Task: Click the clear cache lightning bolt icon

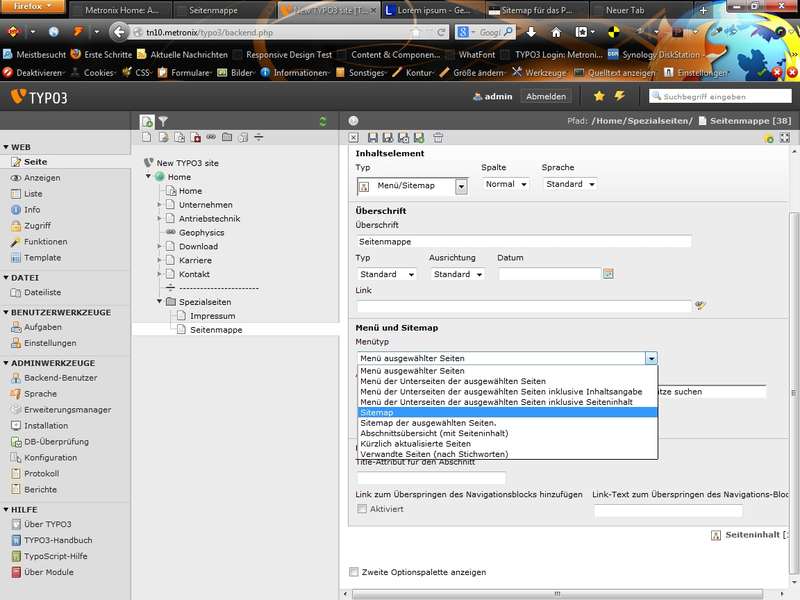Action: pyautogui.click(x=620, y=96)
